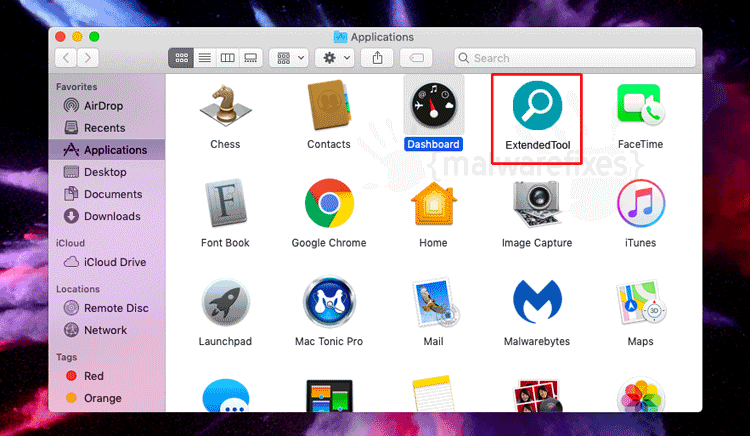Open the Malwarebytes app icon

click(537, 302)
